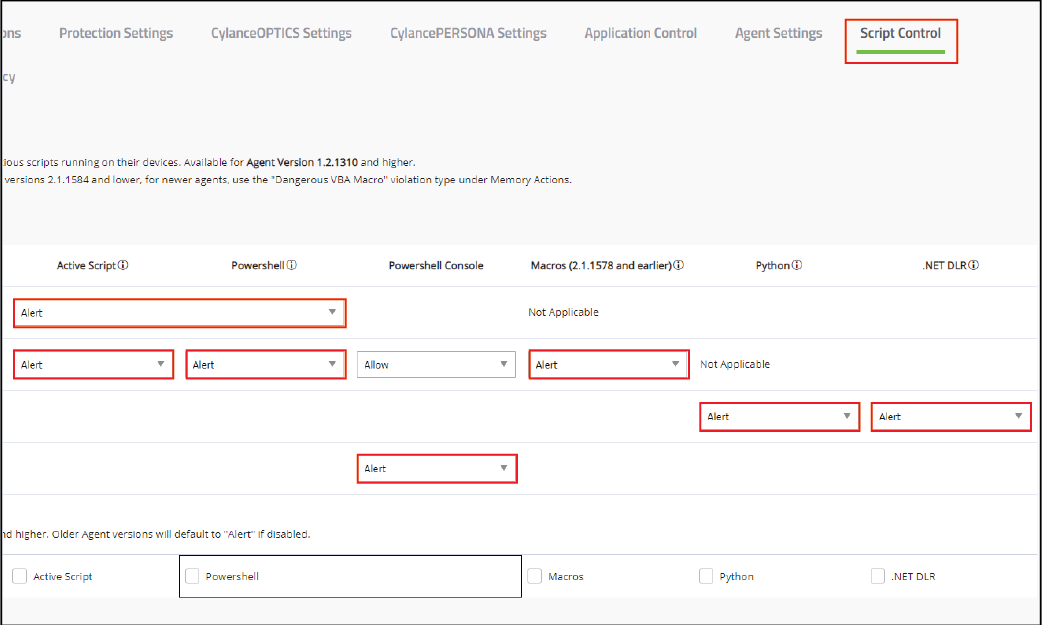Click the Powershell checkbox label text
The width and height of the screenshot is (1042, 625).
point(232,576)
